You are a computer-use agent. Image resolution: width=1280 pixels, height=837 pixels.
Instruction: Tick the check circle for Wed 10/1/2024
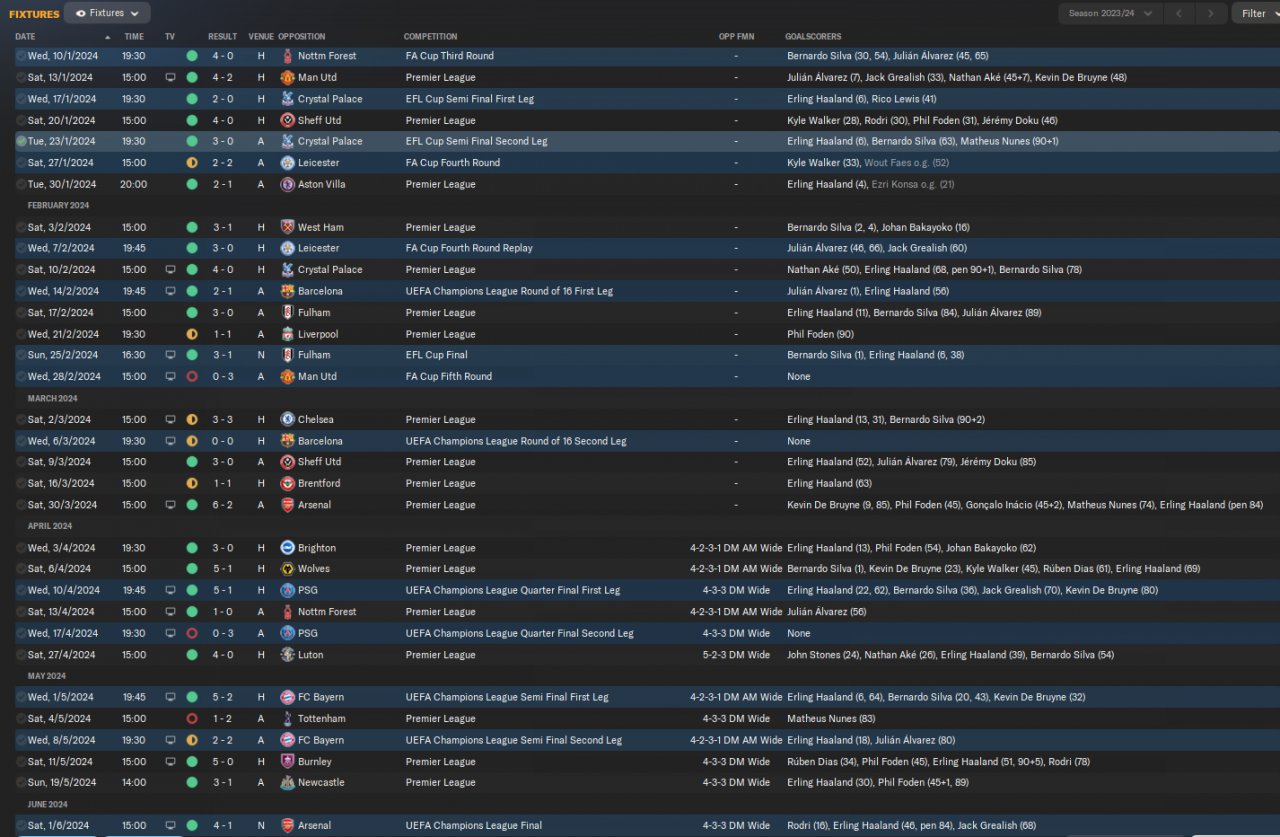tap(21, 56)
